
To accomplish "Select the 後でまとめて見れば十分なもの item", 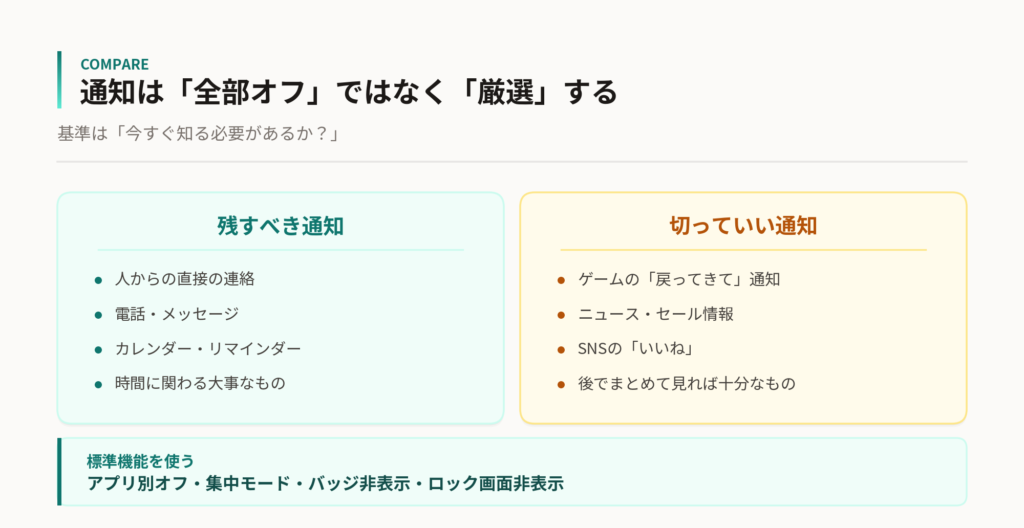I will [x=687, y=383].
